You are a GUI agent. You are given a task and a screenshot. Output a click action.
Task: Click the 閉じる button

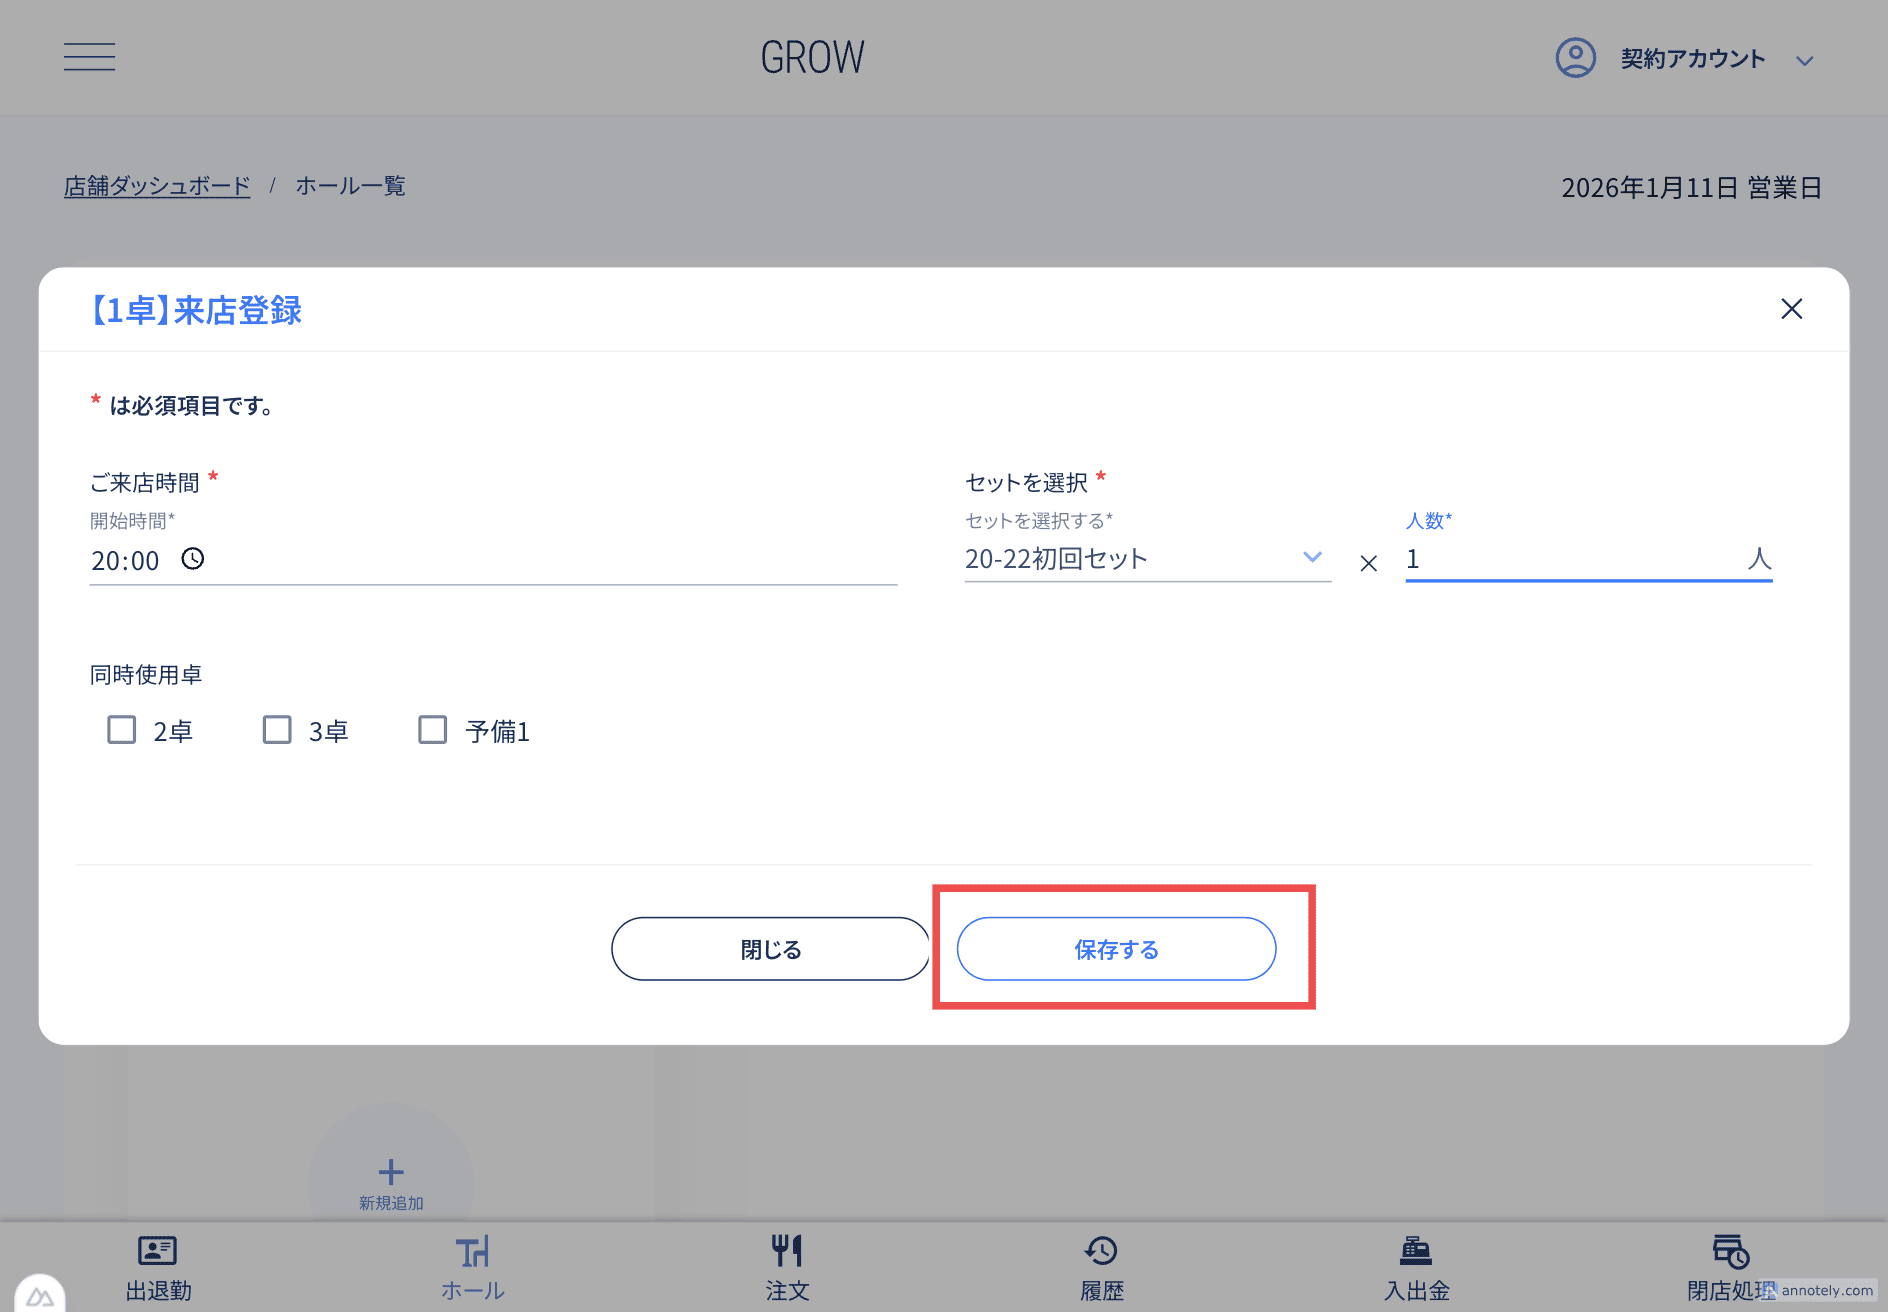tap(770, 949)
